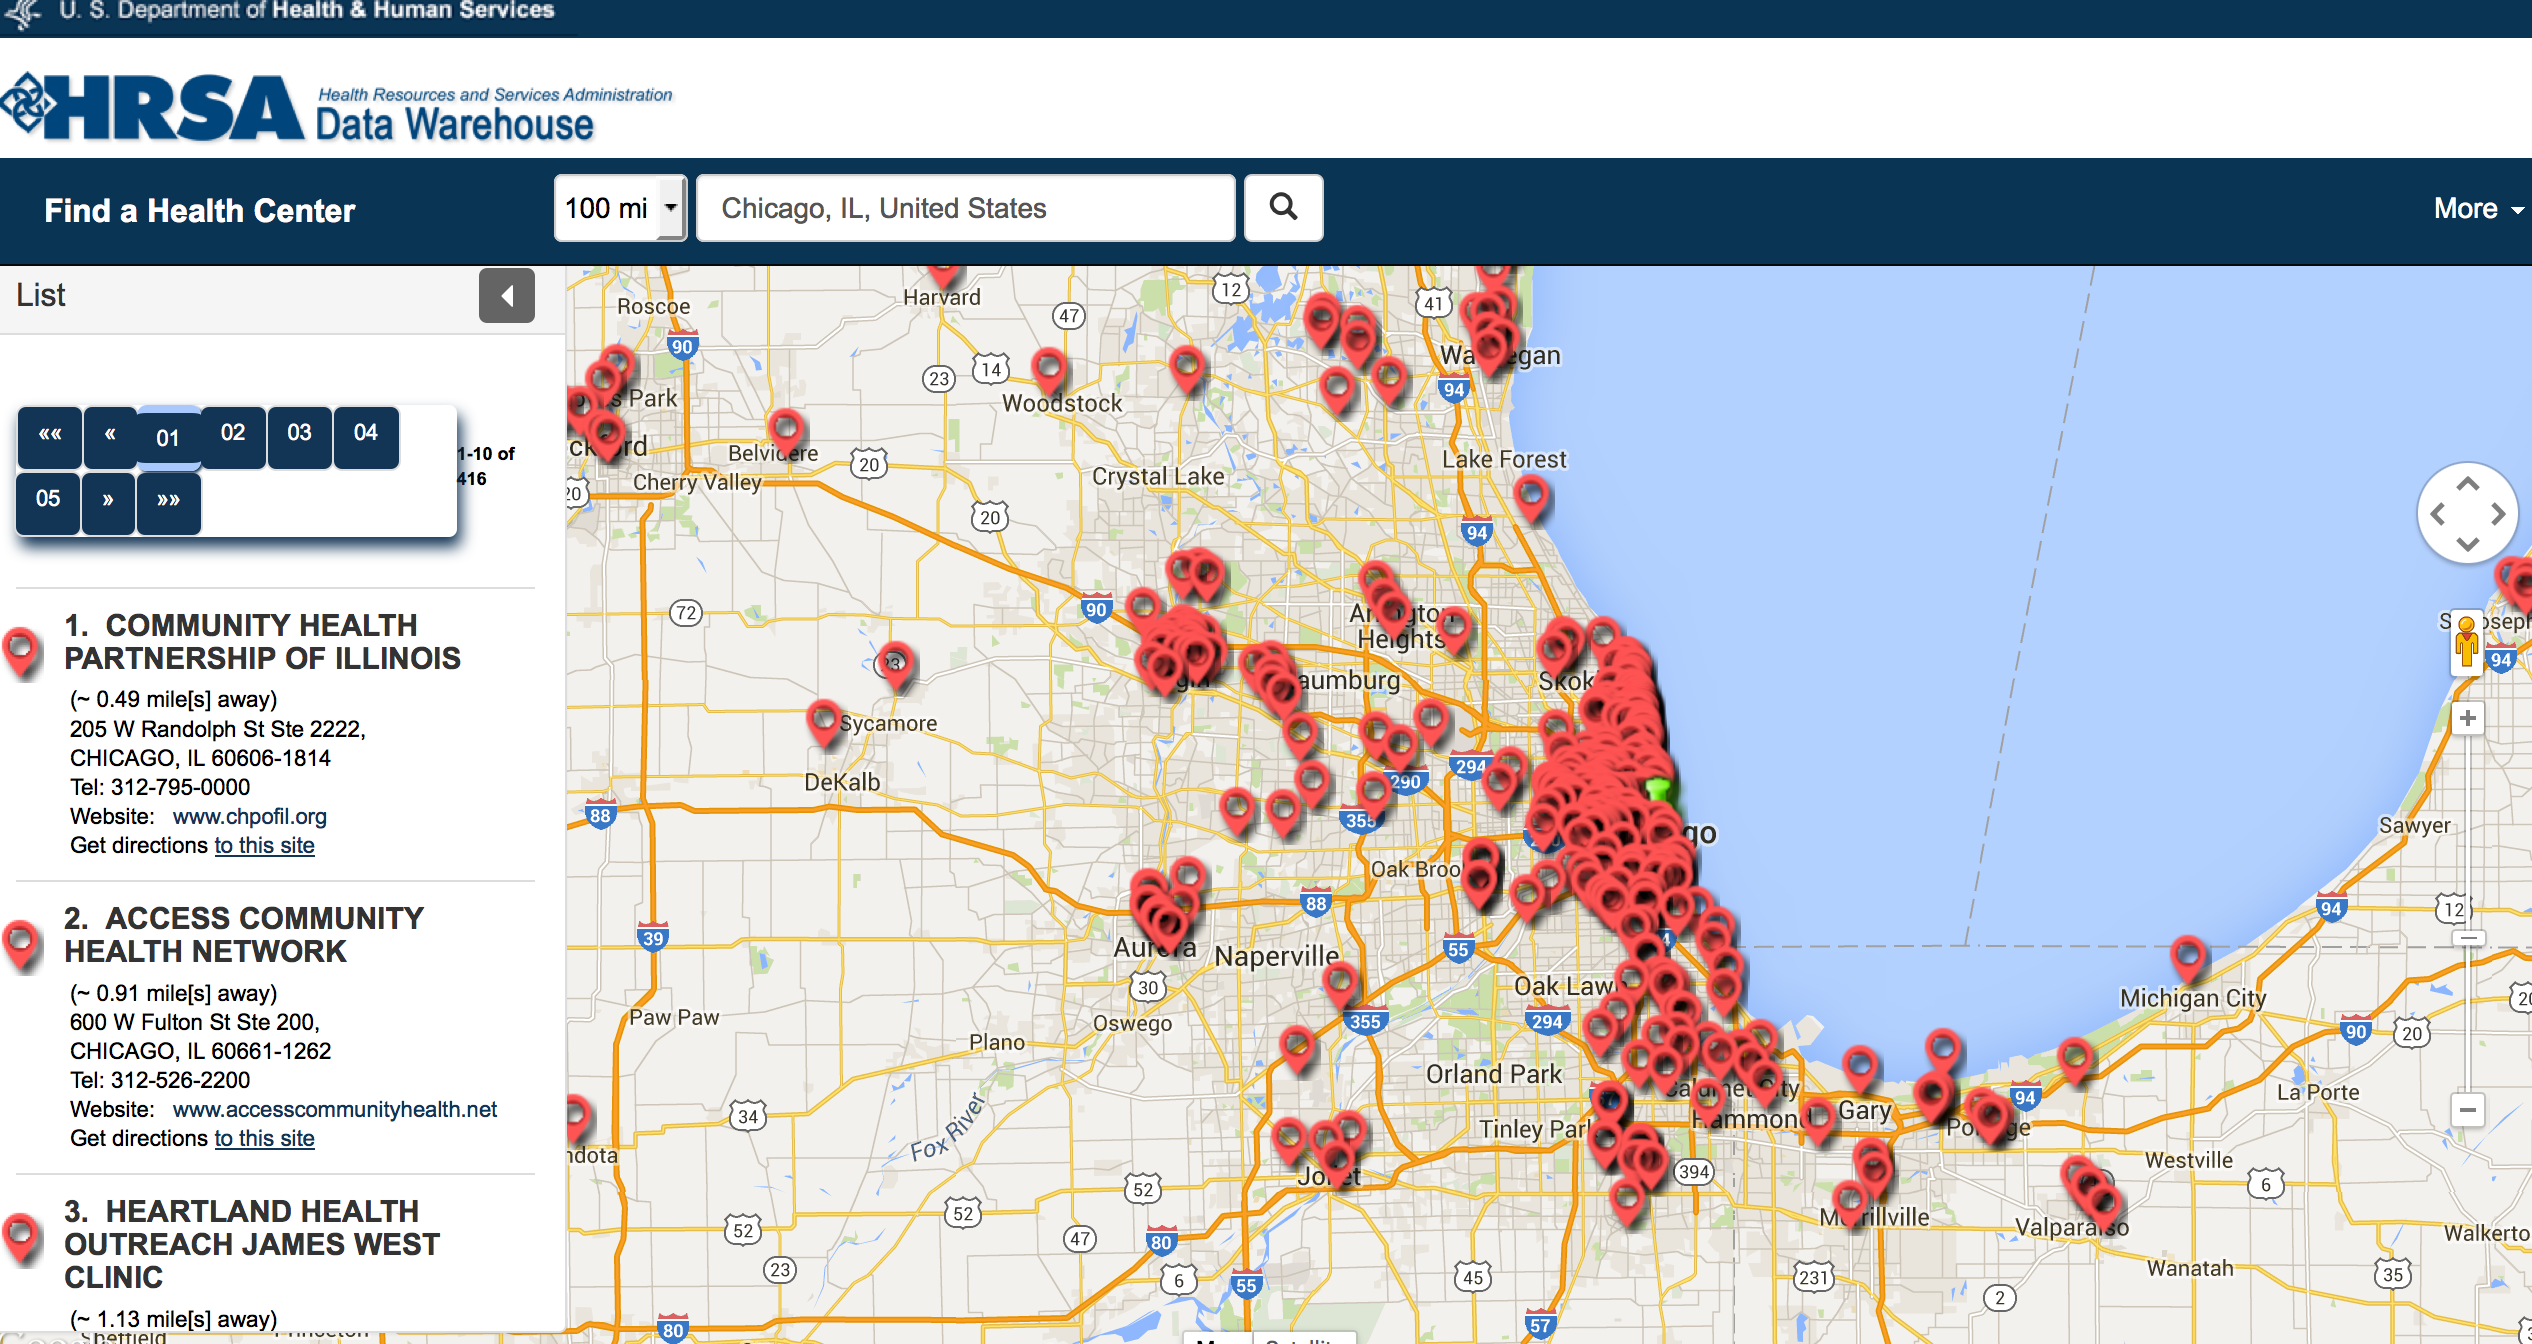Open the 100 mi radius dropdown

tap(620, 208)
